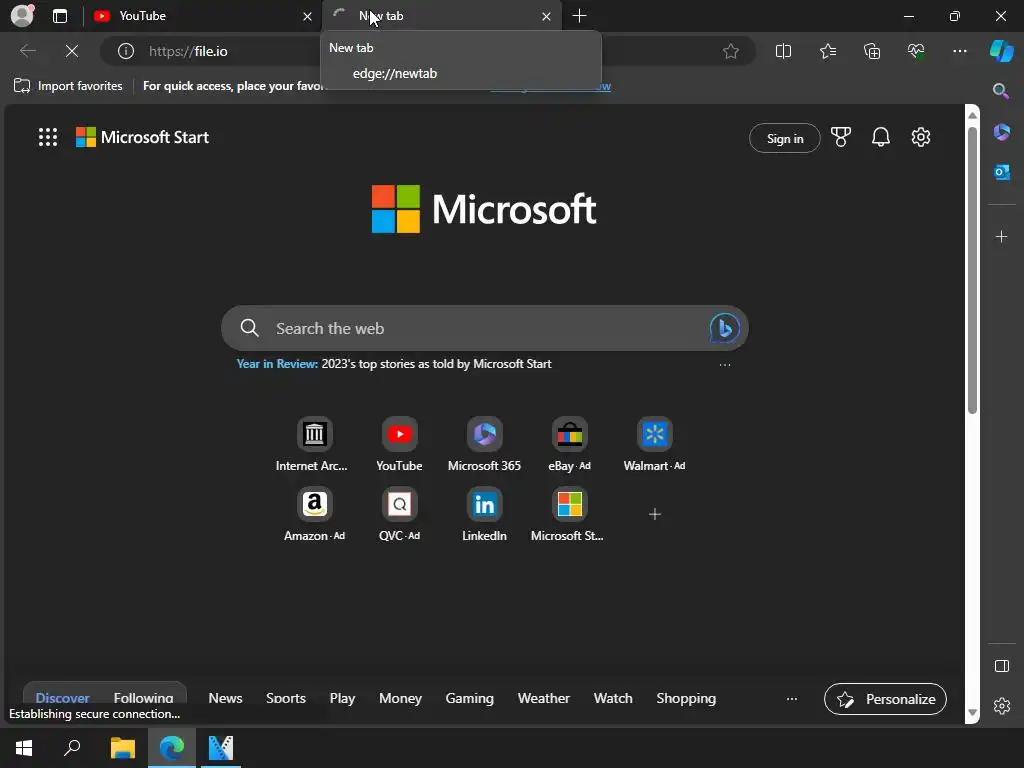Open Amazon quick link
Image resolution: width=1024 pixels, height=768 pixels.
pos(314,515)
